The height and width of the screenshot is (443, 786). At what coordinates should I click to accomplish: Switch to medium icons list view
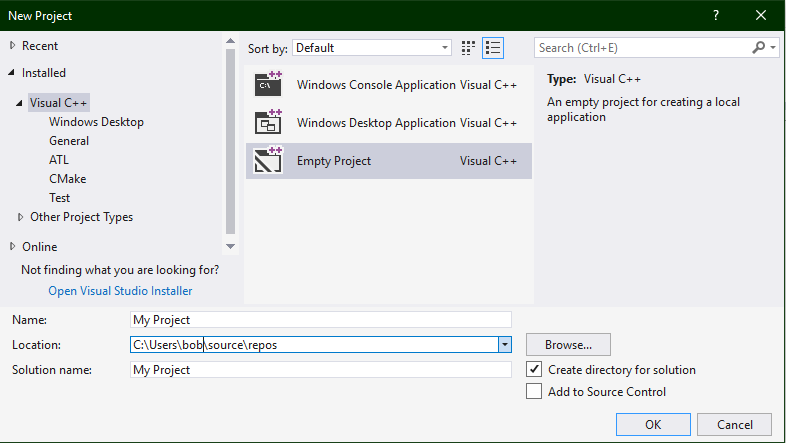click(x=492, y=48)
